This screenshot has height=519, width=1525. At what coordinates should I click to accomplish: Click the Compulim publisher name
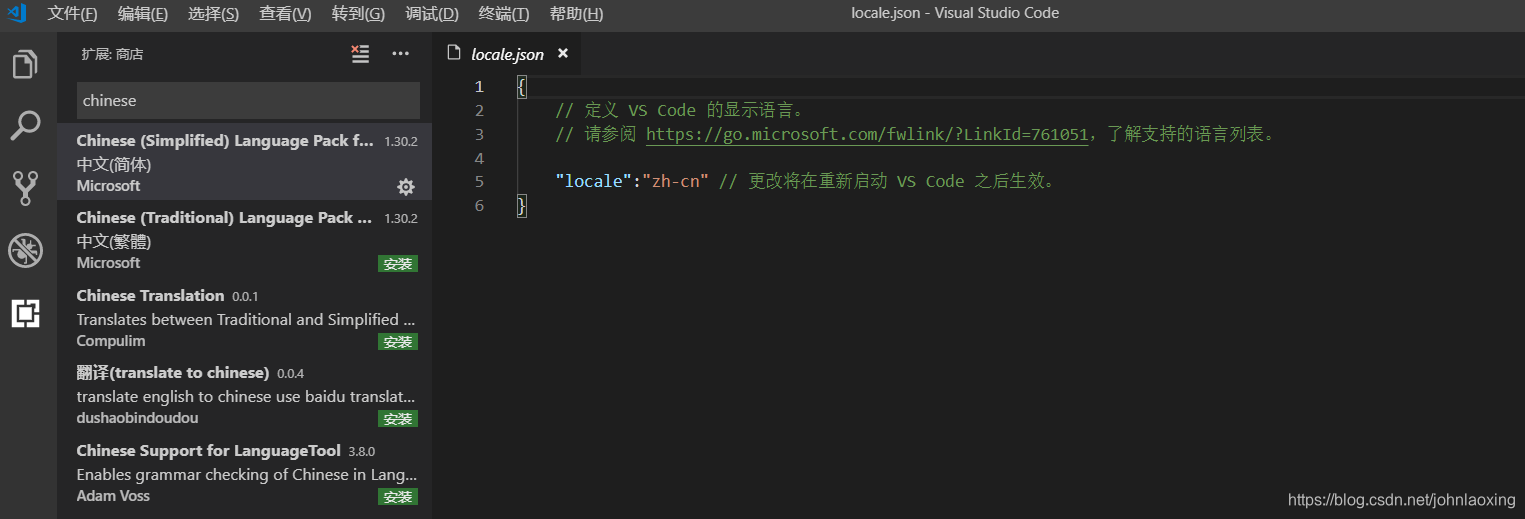(x=111, y=341)
